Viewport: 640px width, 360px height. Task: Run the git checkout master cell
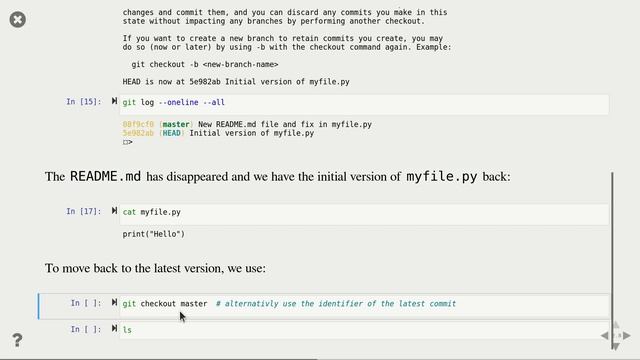click(114, 302)
